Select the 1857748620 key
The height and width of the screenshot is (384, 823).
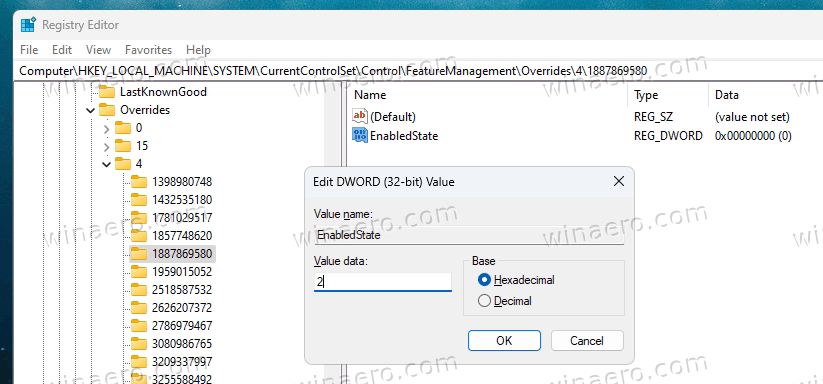tap(182, 236)
